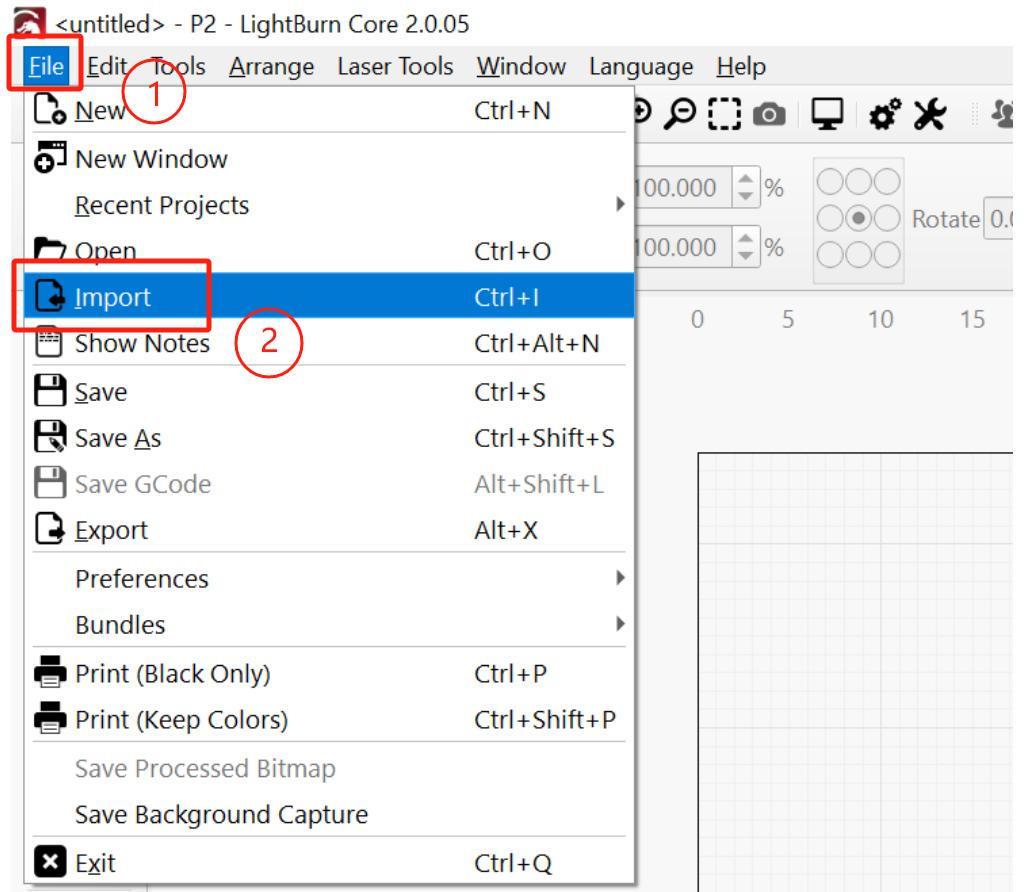Expand the Recent Projects submenu
The image size is (1024, 892).
click(329, 205)
